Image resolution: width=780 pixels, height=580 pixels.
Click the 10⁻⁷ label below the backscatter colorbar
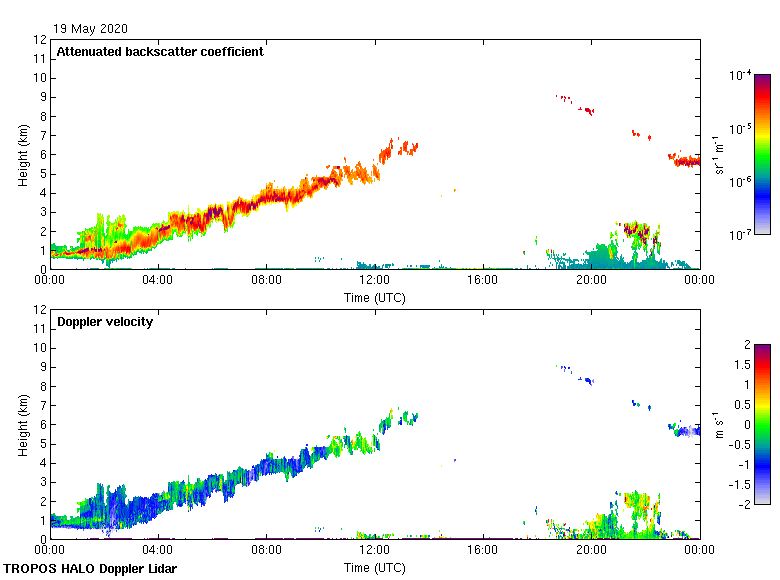pyautogui.click(x=740, y=234)
